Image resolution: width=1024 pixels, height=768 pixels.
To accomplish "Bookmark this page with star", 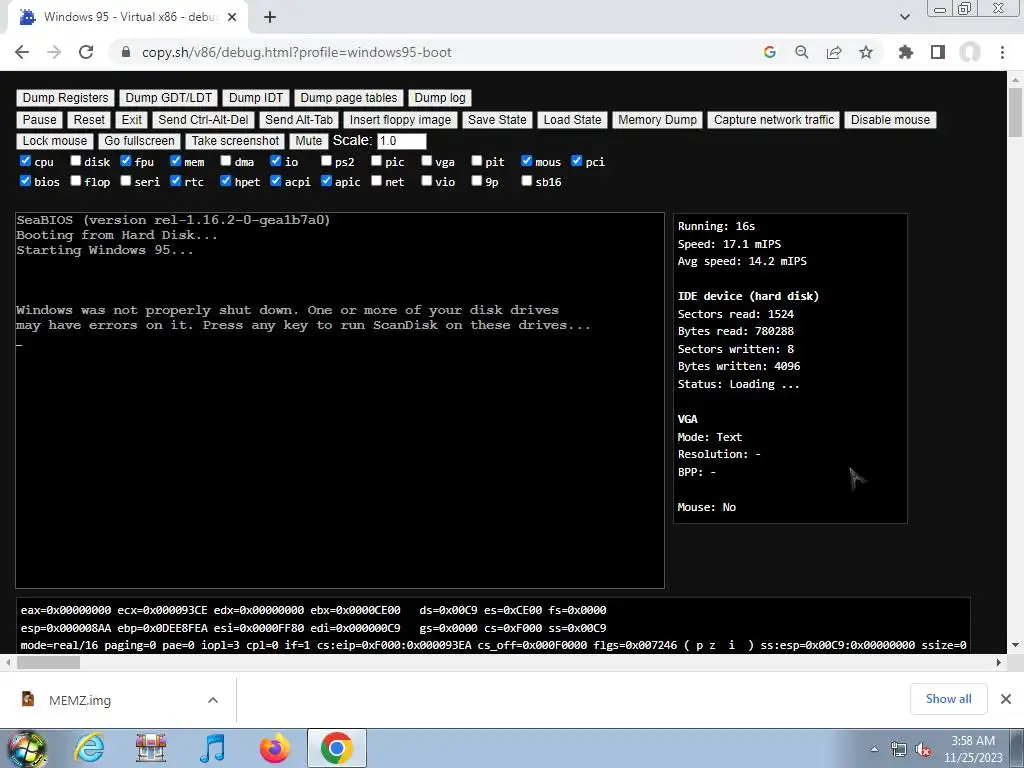I will click(866, 52).
